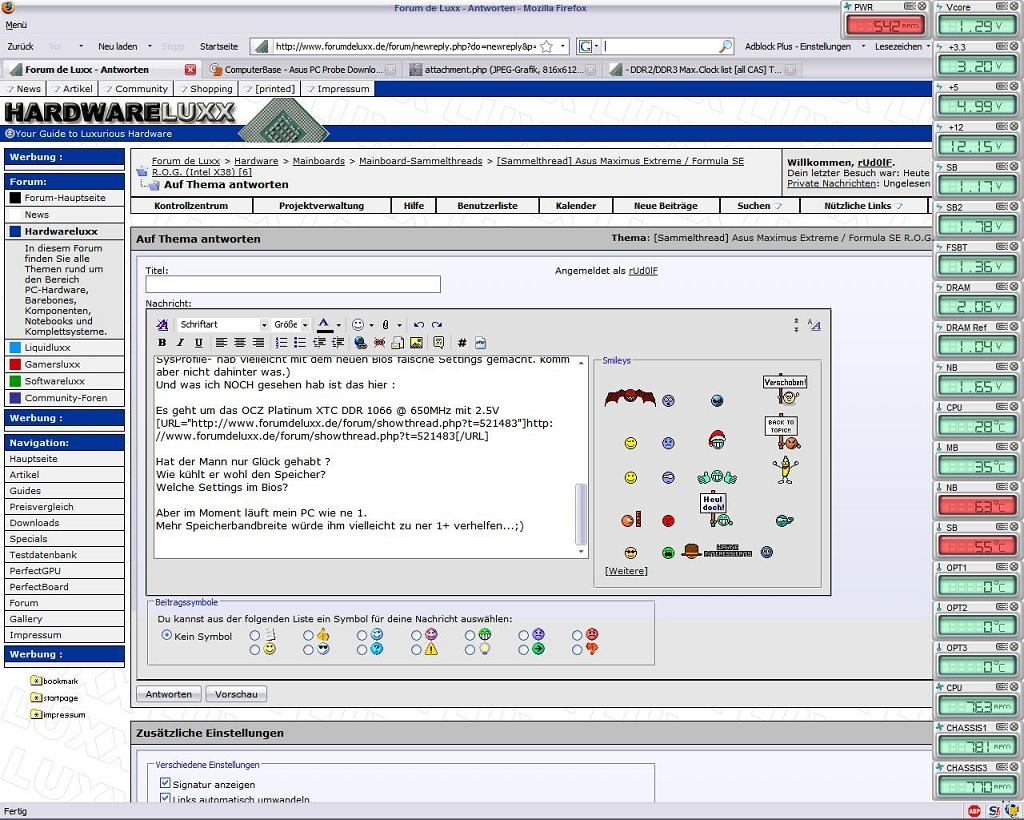Select the sunglasses smiley post icon radio
The height and width of the screenshot is (820, 1024).
tap(308, 650)
